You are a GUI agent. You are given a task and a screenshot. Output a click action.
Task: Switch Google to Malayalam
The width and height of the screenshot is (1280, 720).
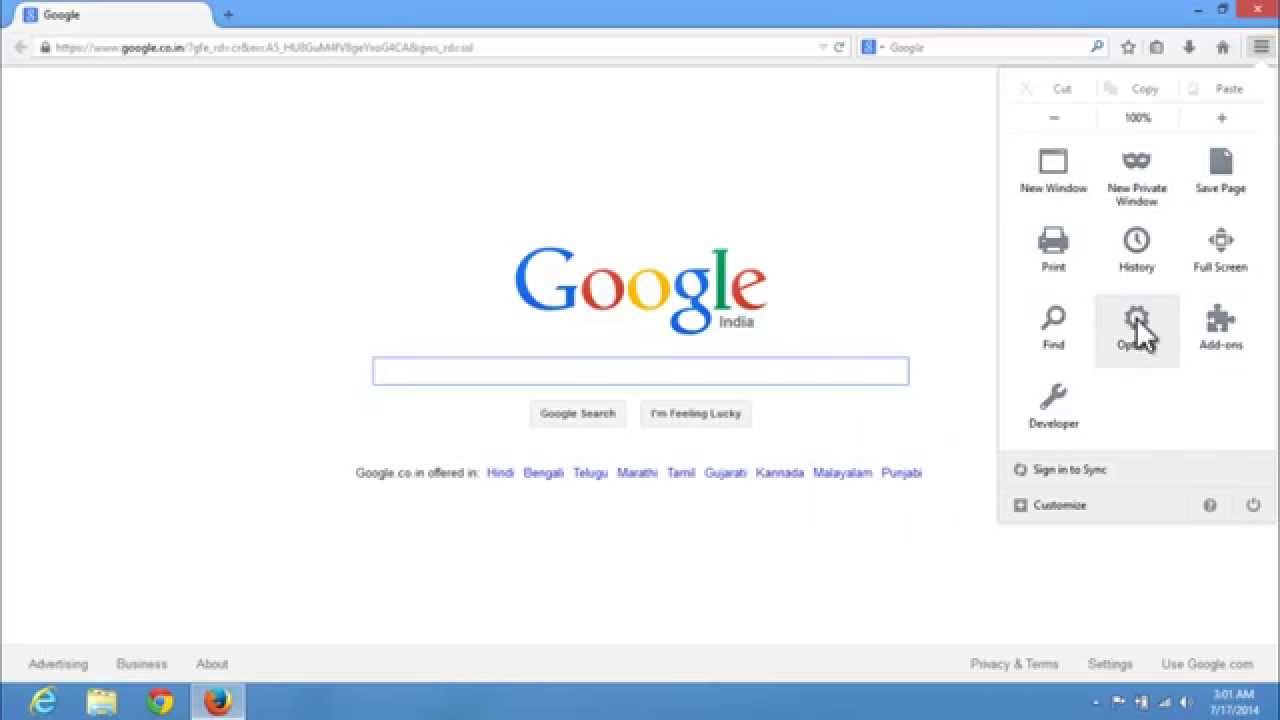tap(843, 473)
